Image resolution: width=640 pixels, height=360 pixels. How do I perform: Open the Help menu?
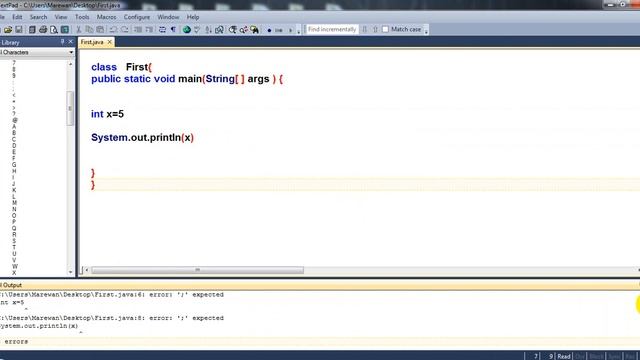(x=193, y=17)
